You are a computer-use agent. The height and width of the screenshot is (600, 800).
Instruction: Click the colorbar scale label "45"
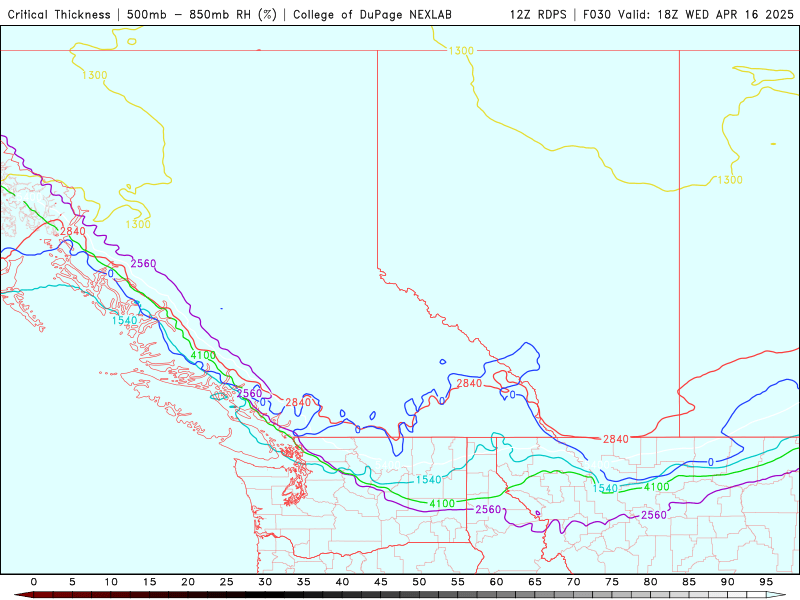point(381,582)
